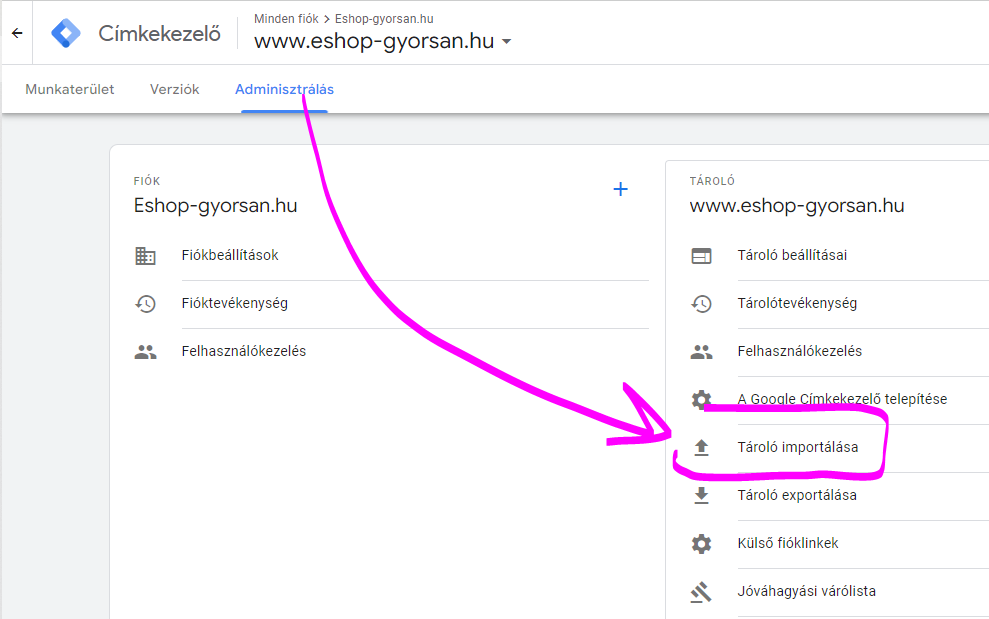
Task: Click the Minden fiók breadcrumb link
Action: click(x=286, y=19)
